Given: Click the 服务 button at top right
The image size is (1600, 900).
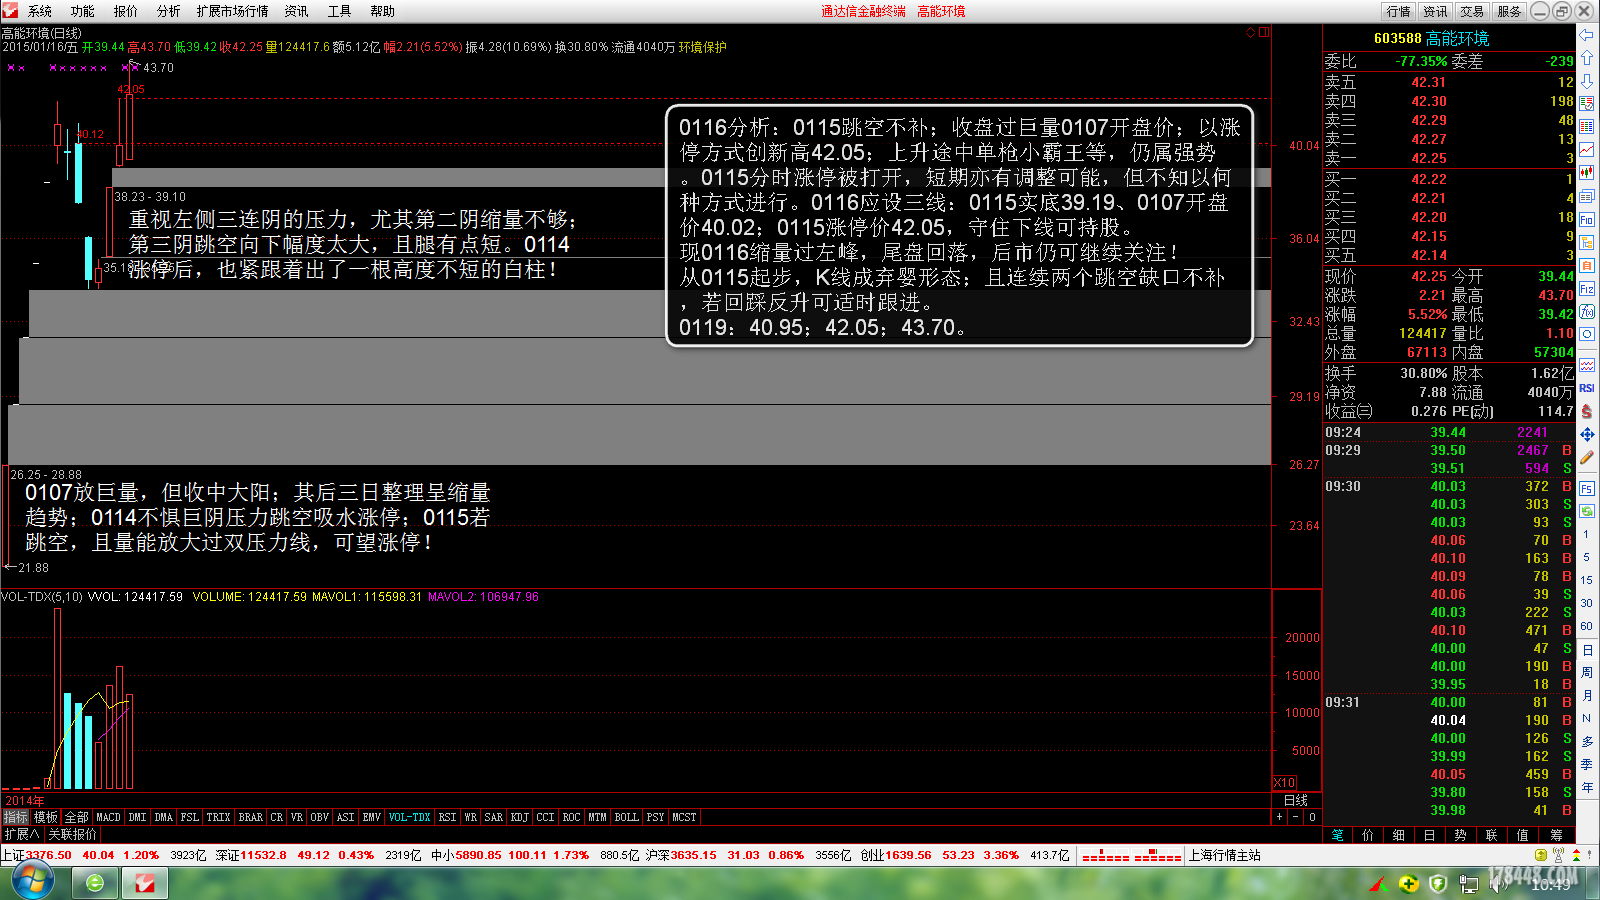Looking at the screenshot, I should [1509, 11].
